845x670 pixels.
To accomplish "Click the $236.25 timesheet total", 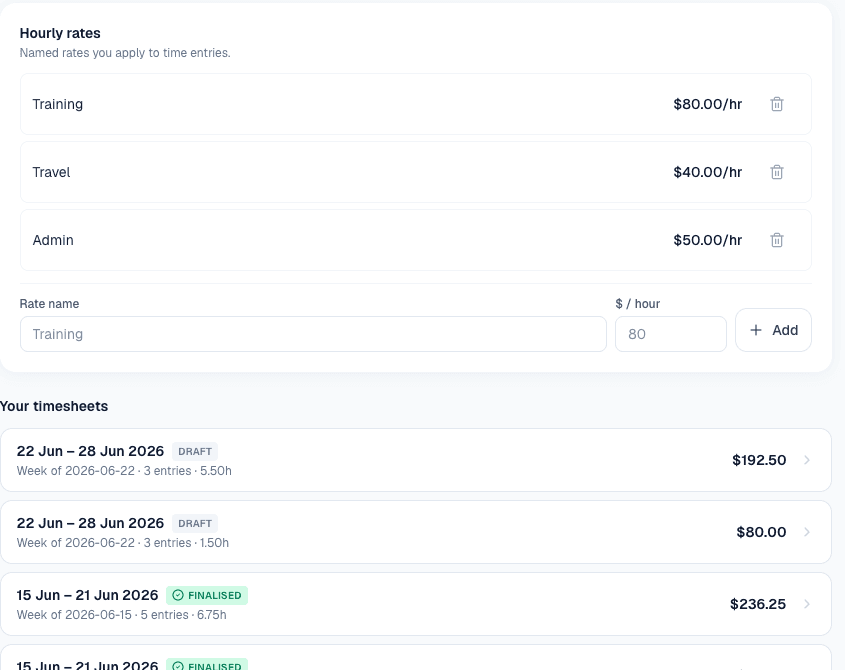I will (758, 604).
